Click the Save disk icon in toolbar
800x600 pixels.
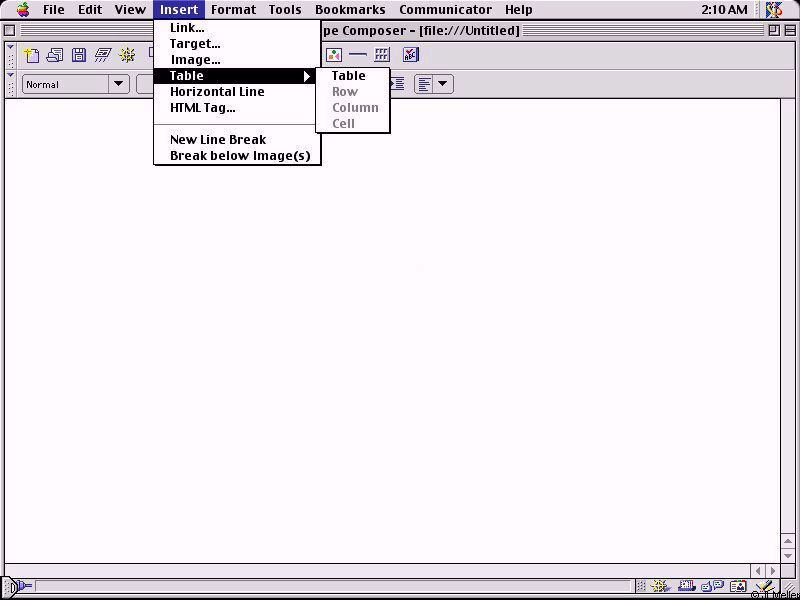coord(79,55)
